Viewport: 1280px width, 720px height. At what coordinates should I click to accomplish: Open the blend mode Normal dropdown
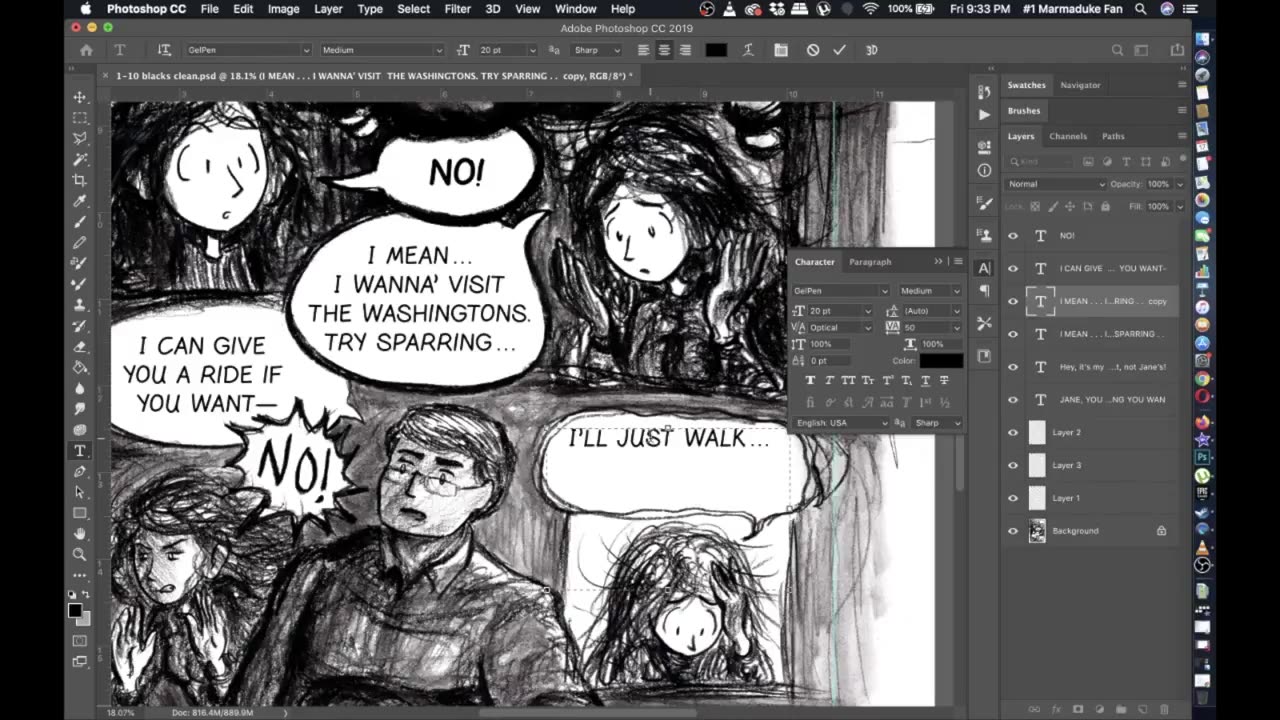coord(1056,184)
